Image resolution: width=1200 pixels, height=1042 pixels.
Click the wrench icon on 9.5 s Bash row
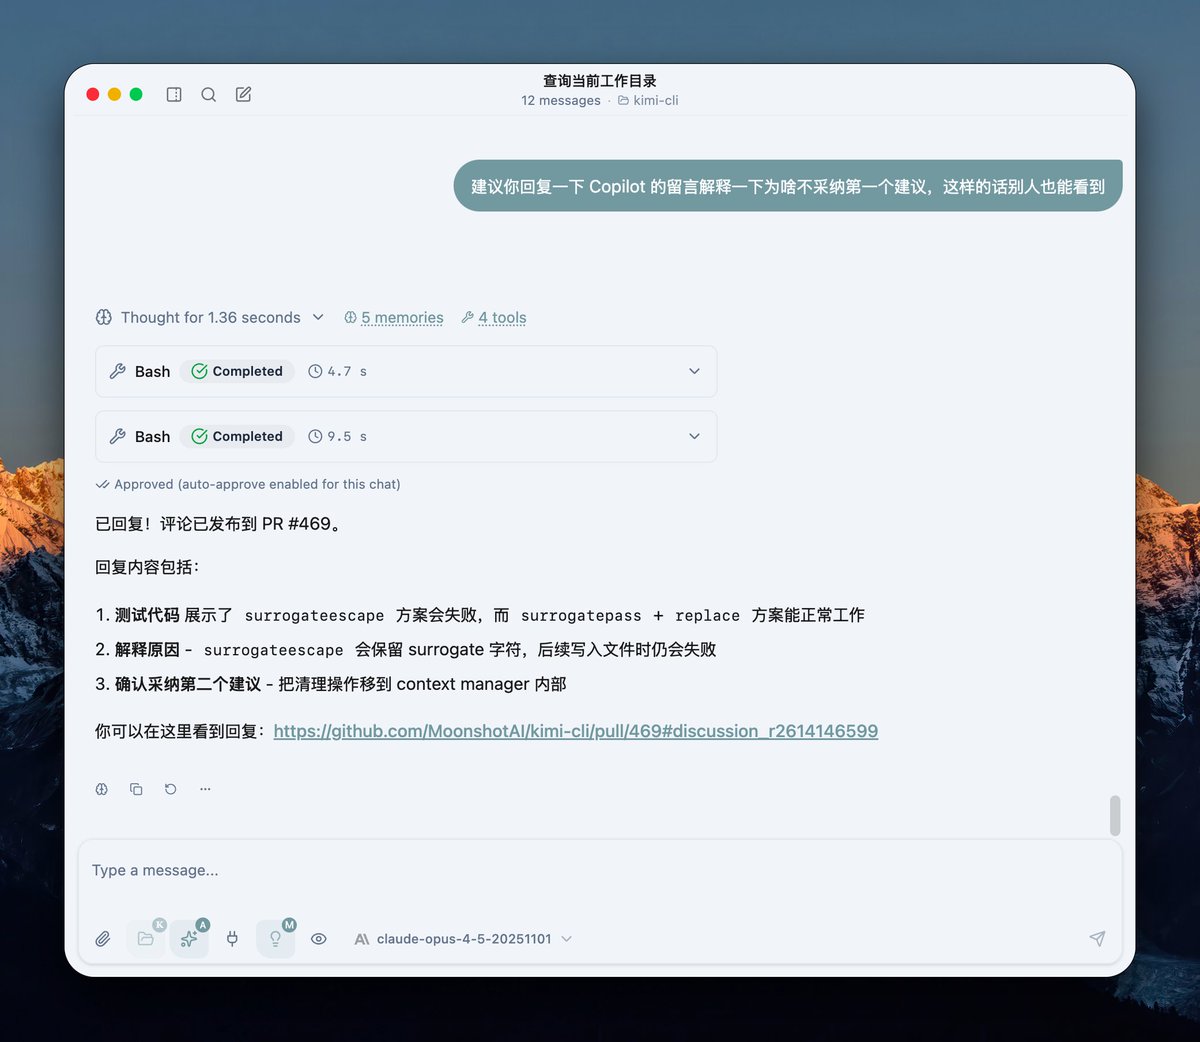[117, 436]
